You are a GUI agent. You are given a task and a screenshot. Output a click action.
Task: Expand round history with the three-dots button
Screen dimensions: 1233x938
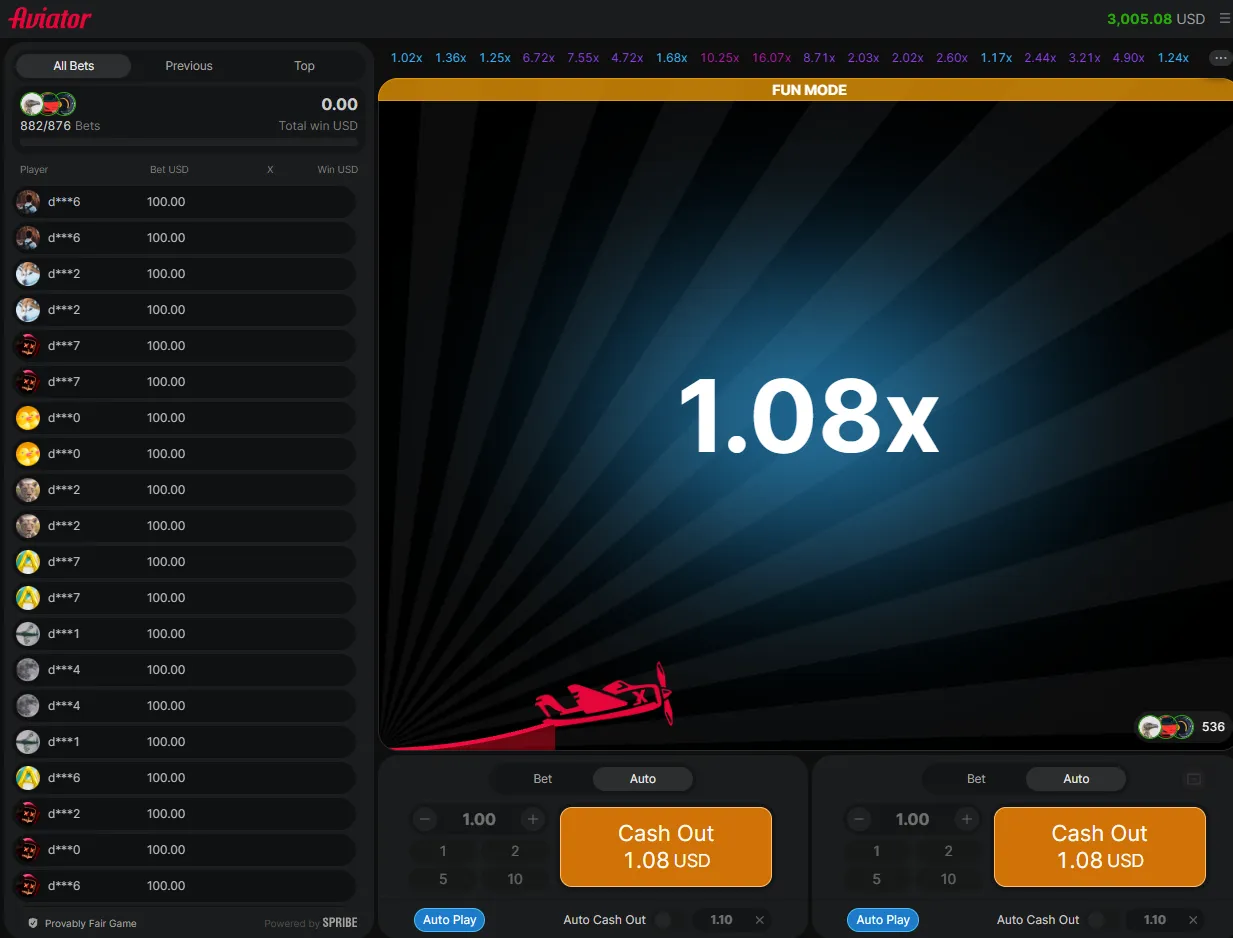pos(1220,58)
